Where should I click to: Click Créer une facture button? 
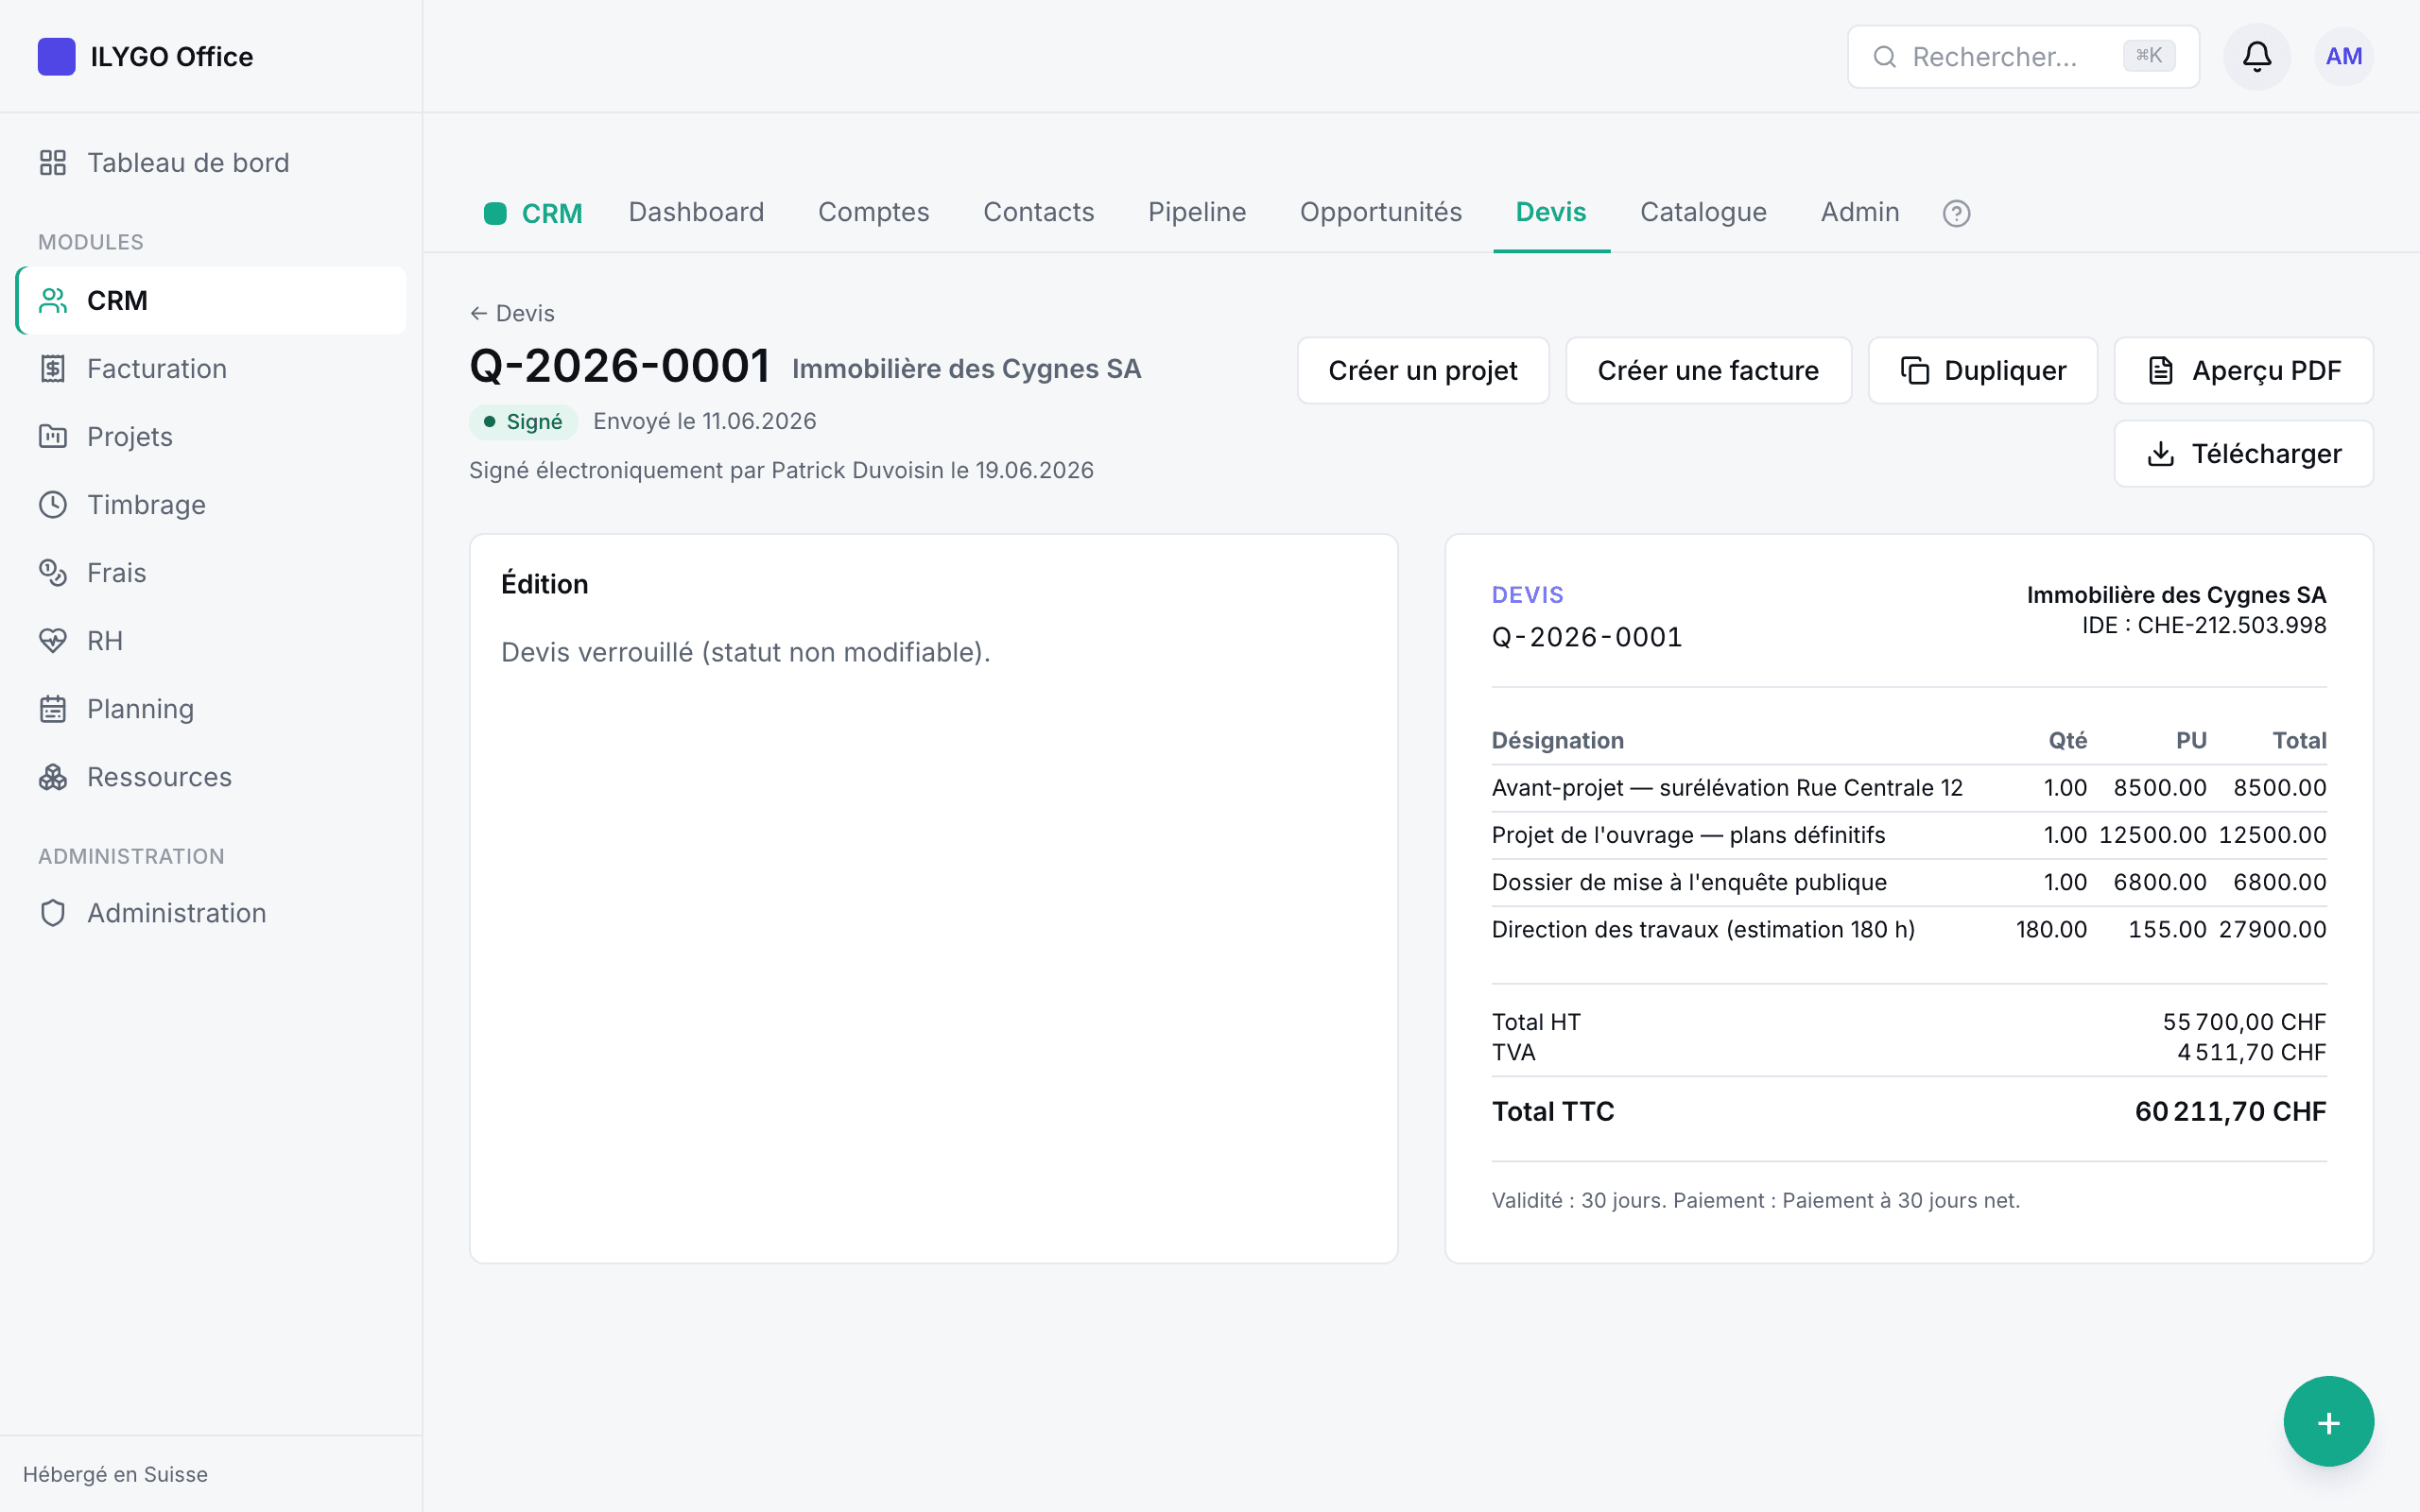click(x=1708, y=370)
